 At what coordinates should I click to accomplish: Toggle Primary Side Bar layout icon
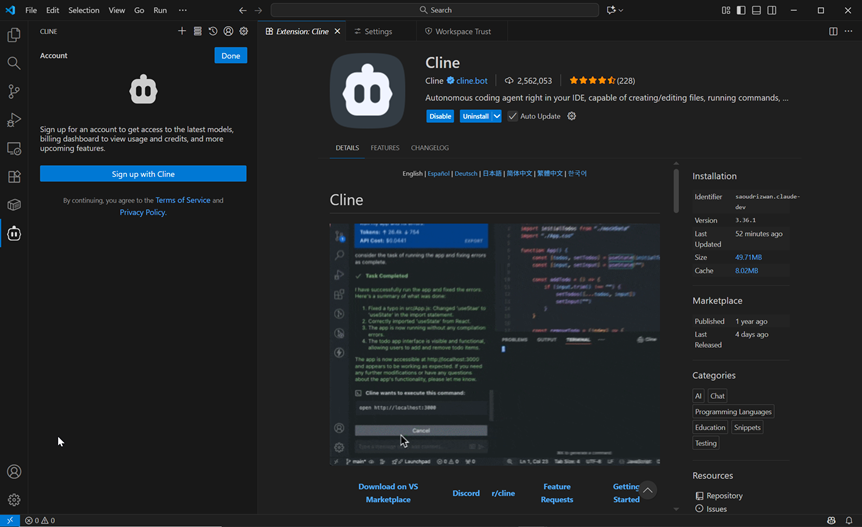coord(741,10)
